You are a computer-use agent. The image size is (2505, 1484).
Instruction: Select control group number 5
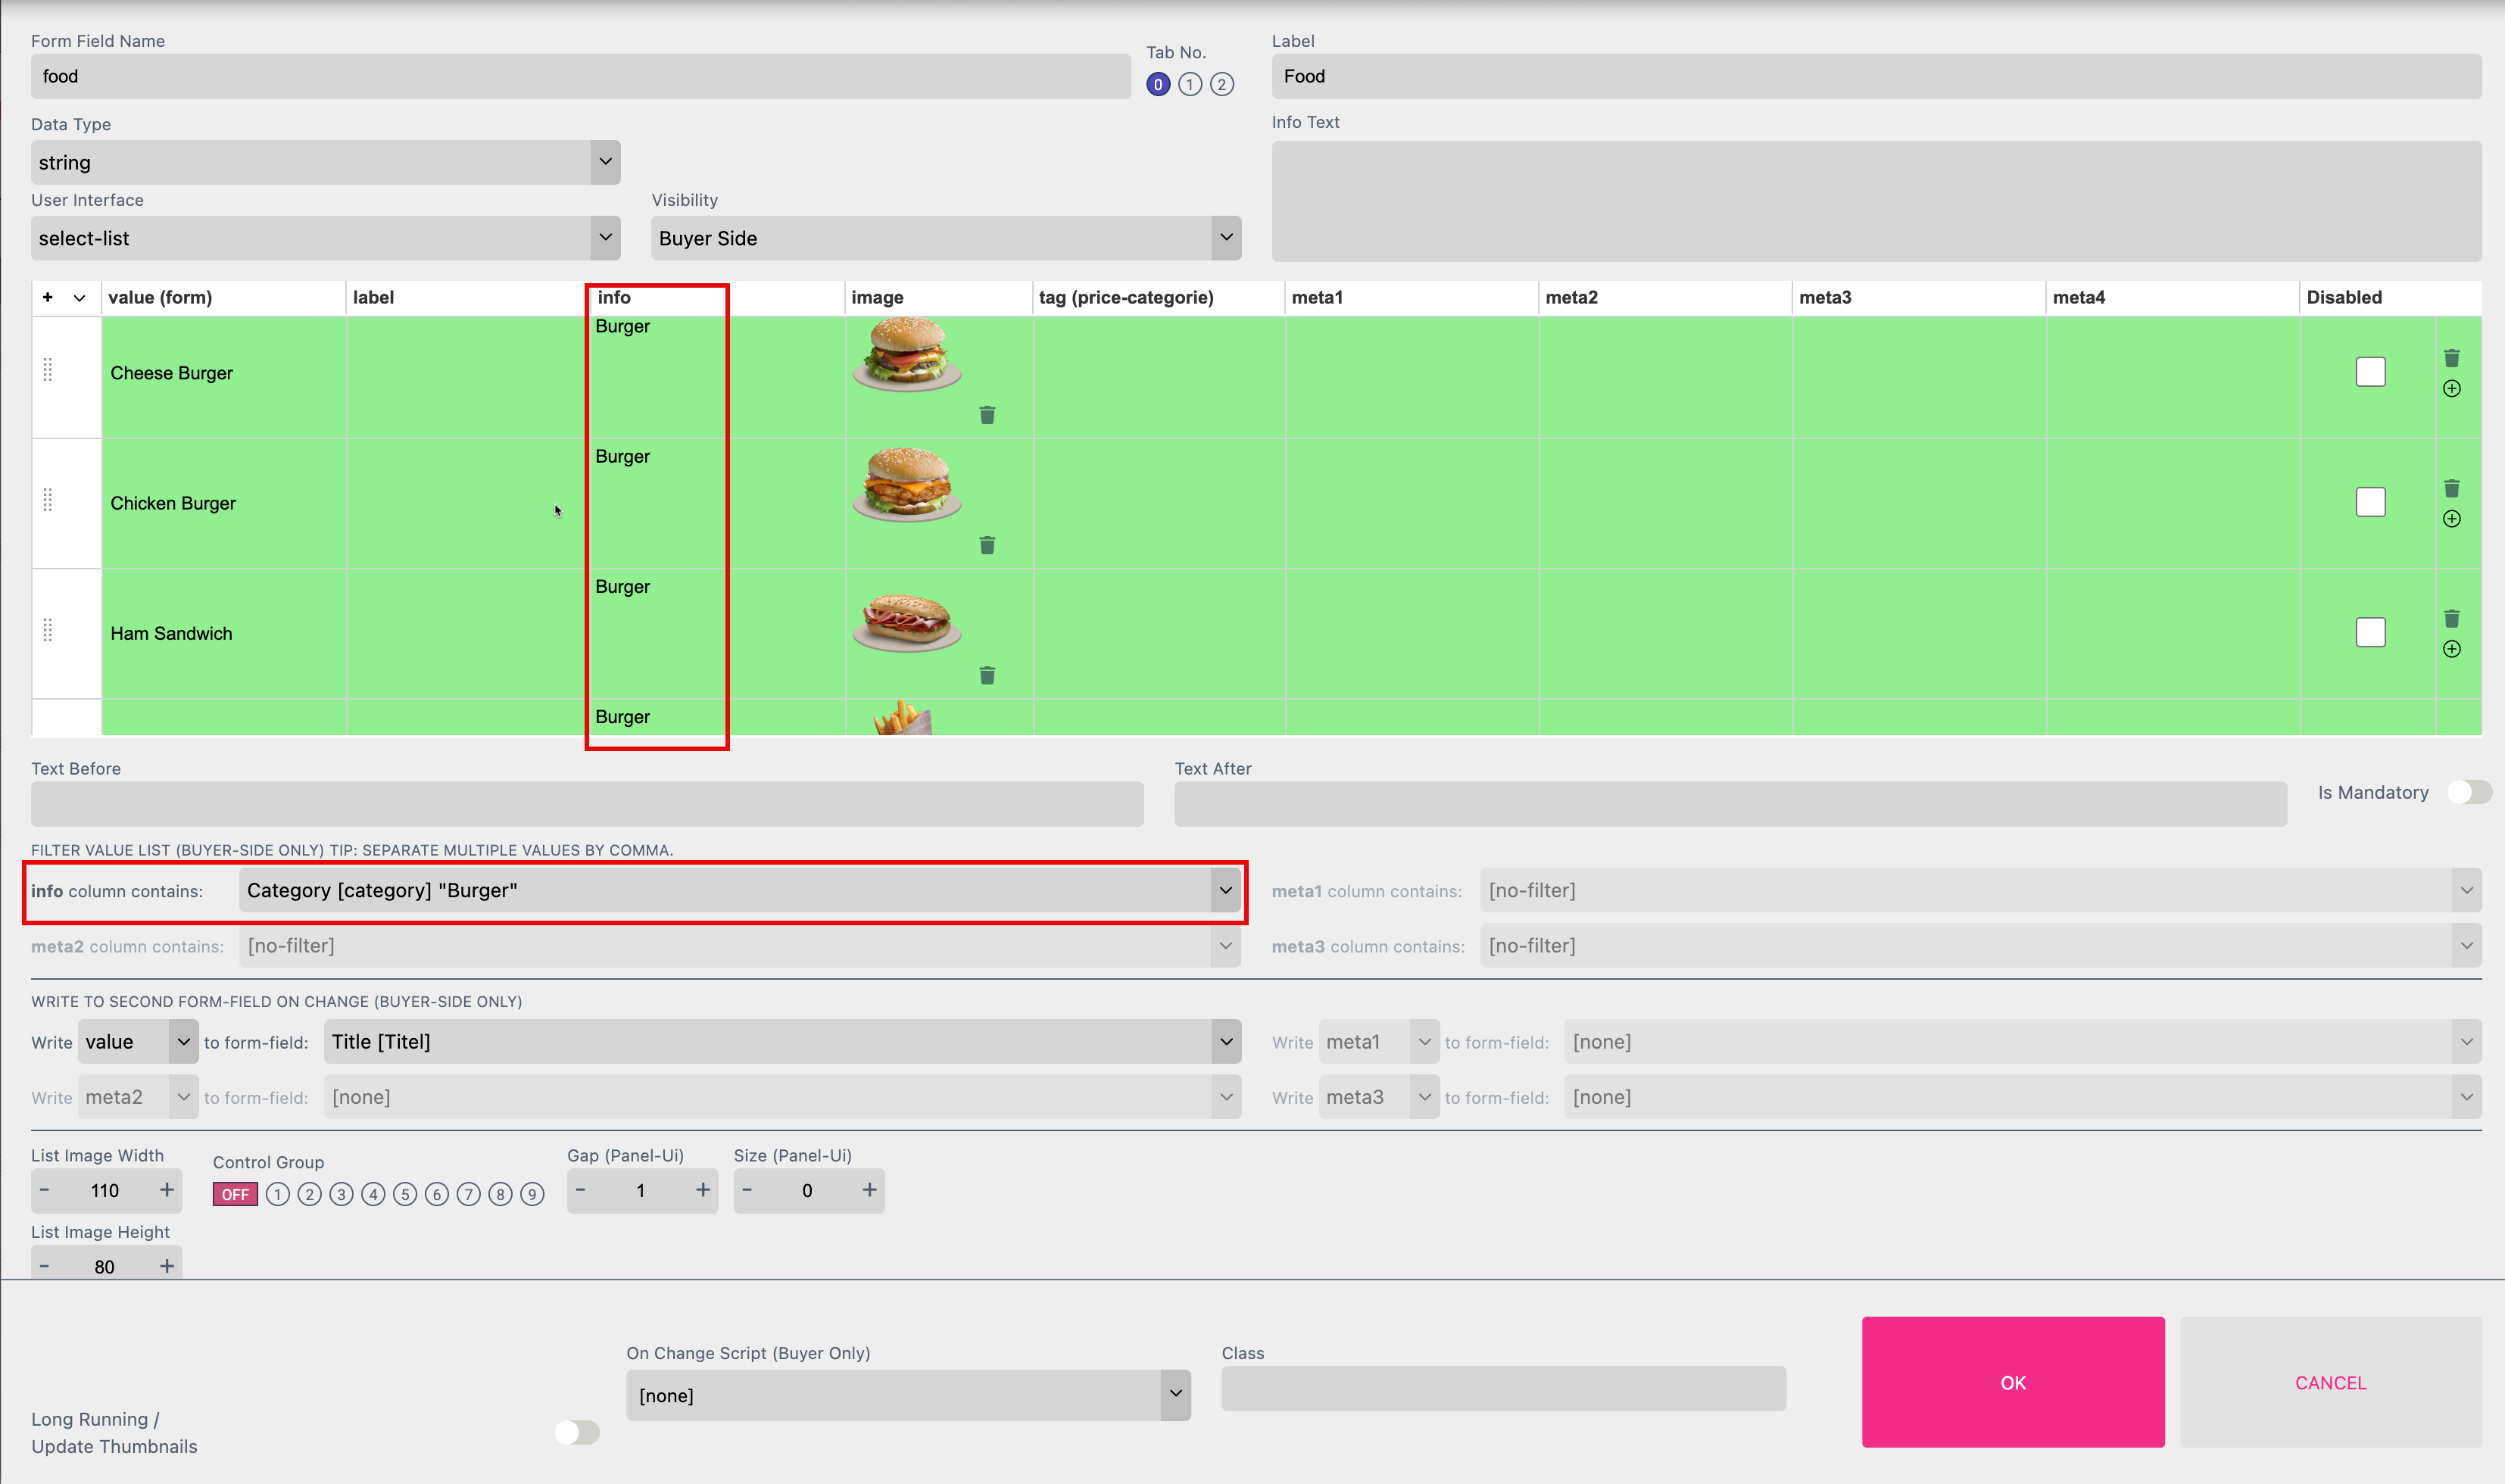click(405, 1194)
